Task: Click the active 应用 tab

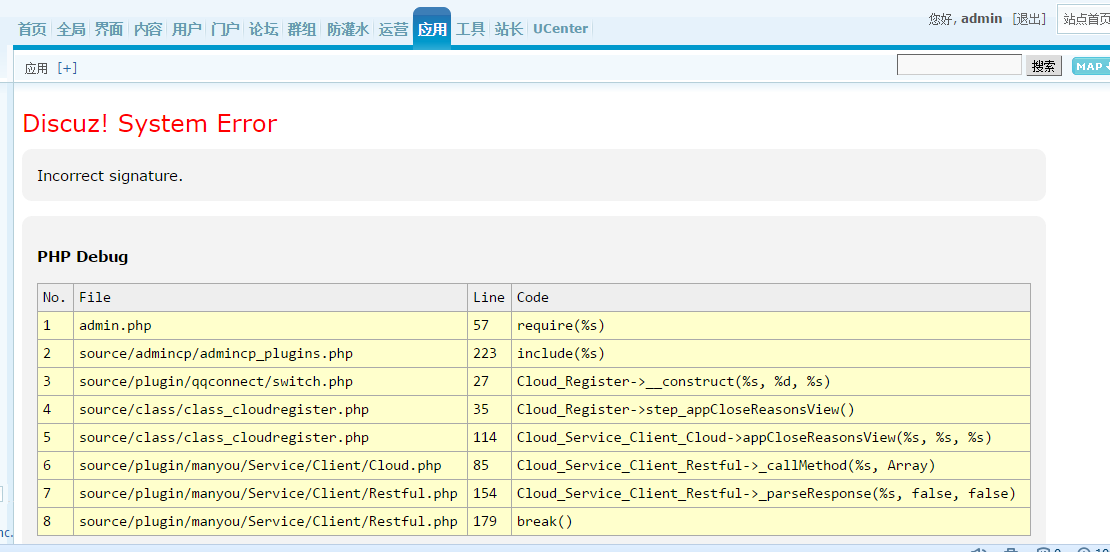Action: [432, 29]
